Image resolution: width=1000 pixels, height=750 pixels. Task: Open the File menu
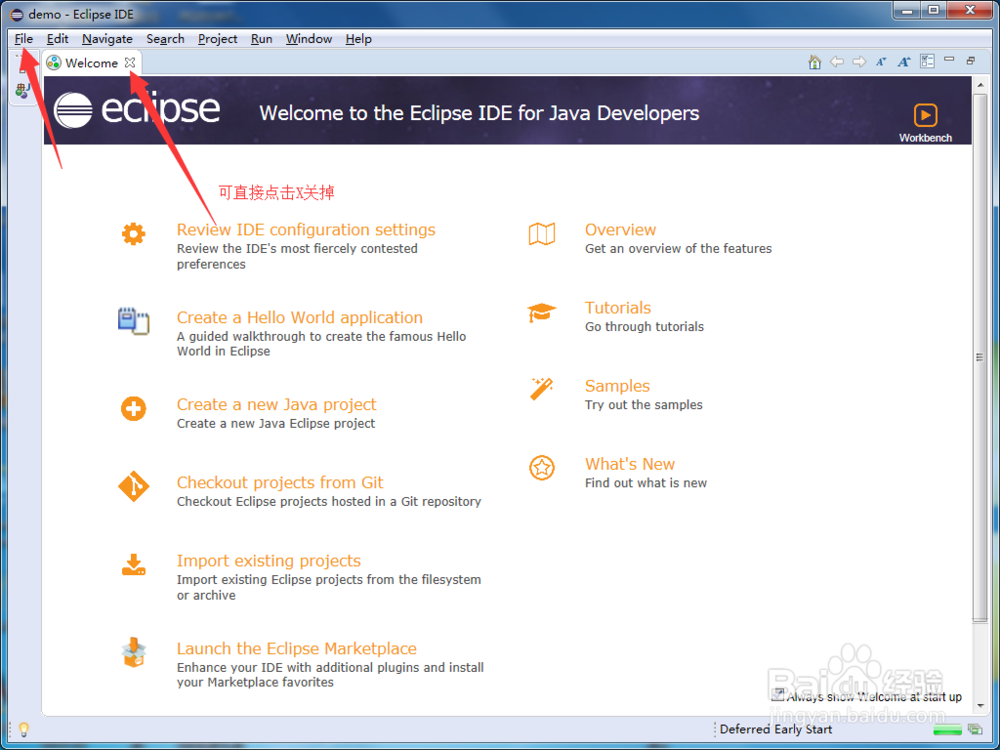pos(24,39)
